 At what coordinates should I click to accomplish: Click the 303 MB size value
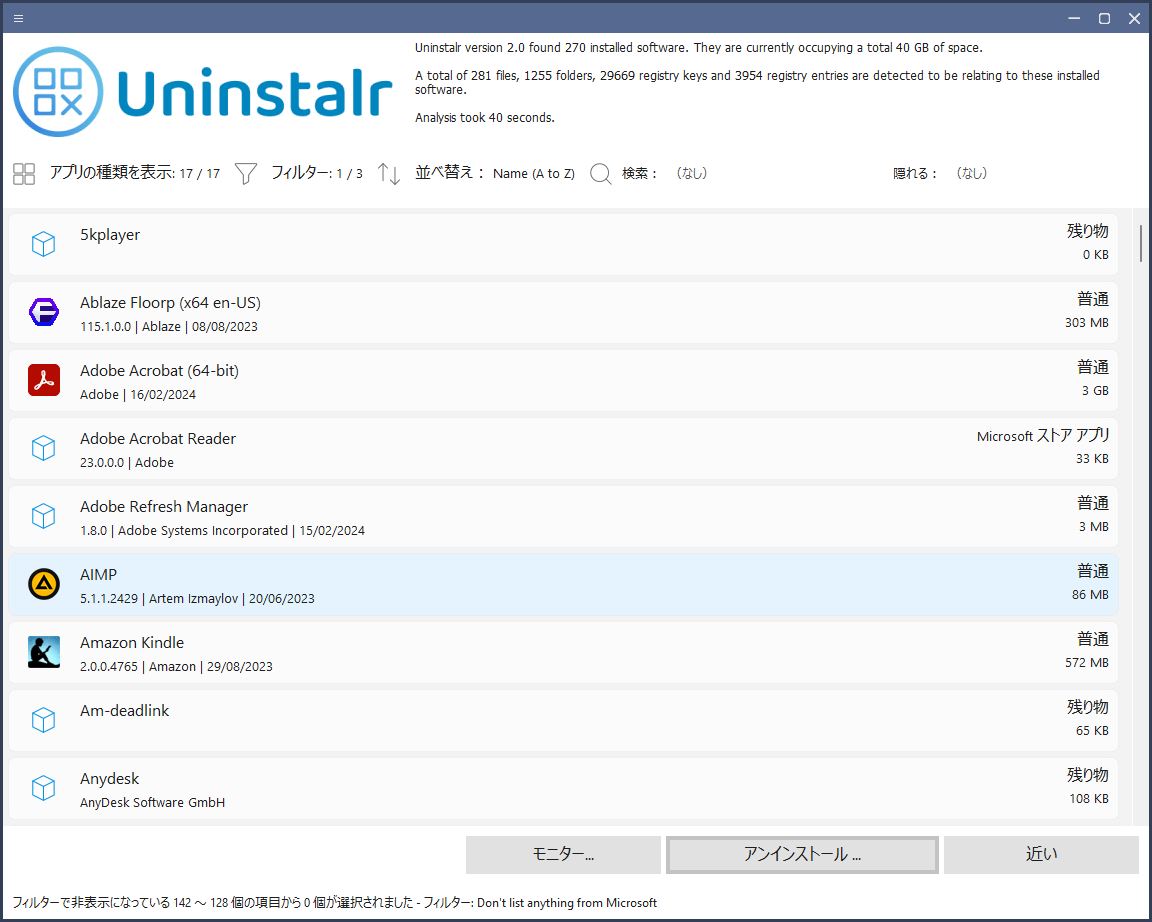point(1087,323)
